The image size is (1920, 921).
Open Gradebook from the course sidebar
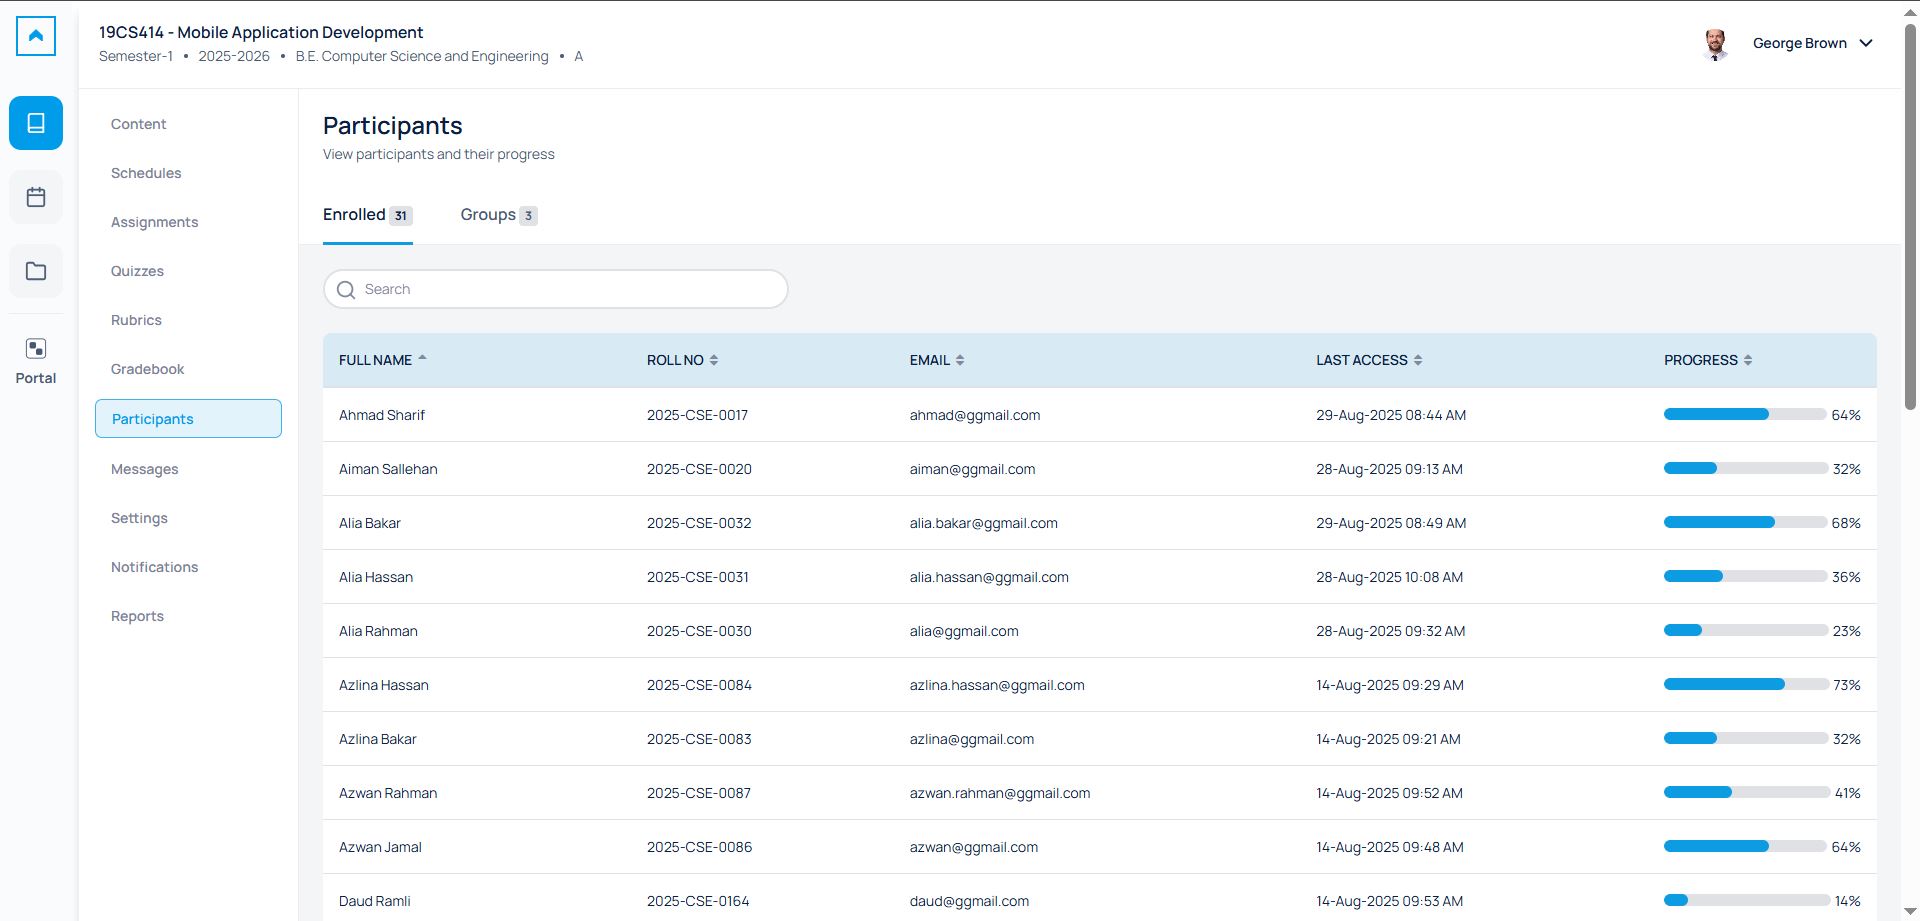[147, 369]
